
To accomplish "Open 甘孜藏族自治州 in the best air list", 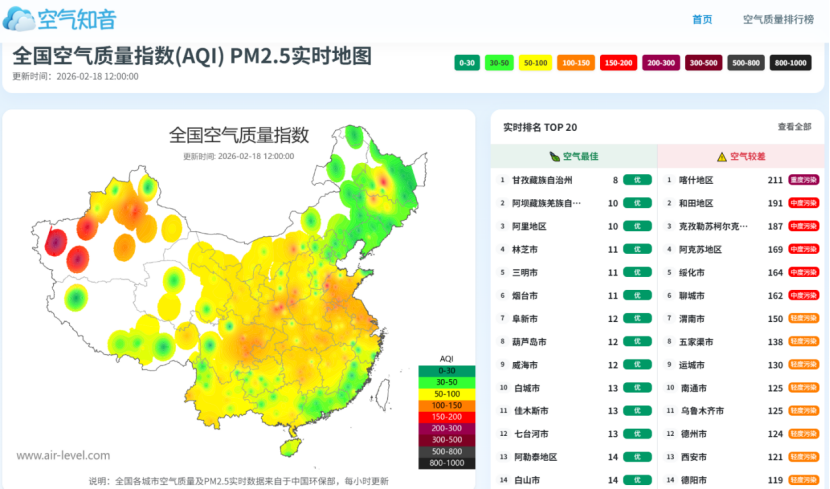I will 542,180.
